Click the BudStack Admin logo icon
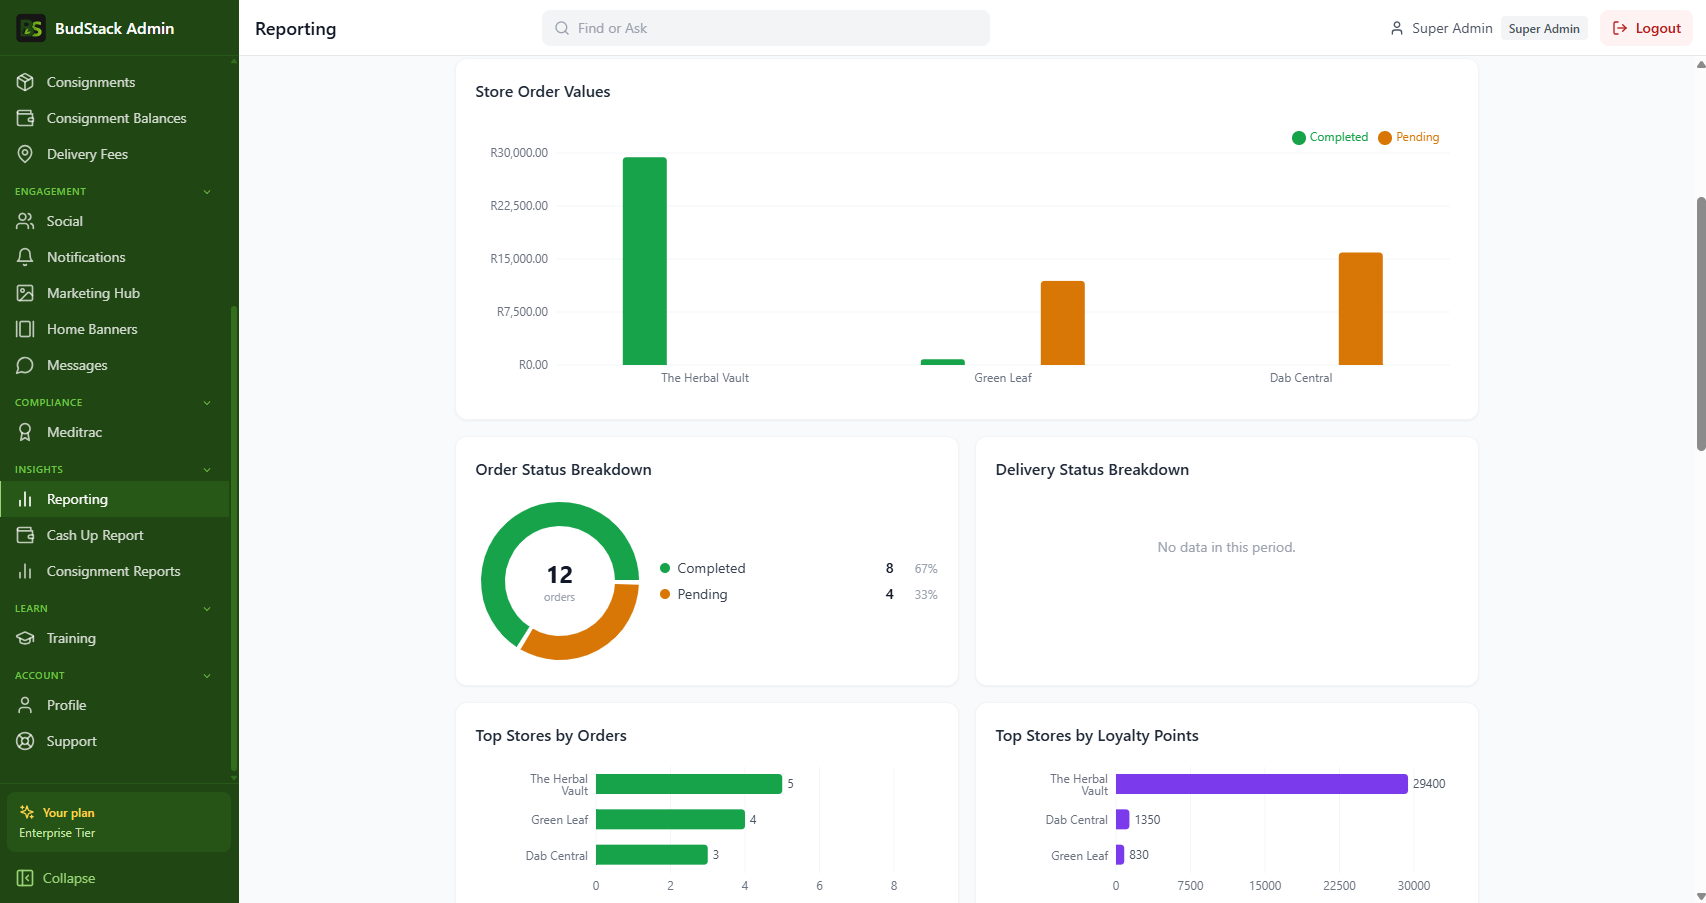This screenshot has width=1706, height=903. 31,28
